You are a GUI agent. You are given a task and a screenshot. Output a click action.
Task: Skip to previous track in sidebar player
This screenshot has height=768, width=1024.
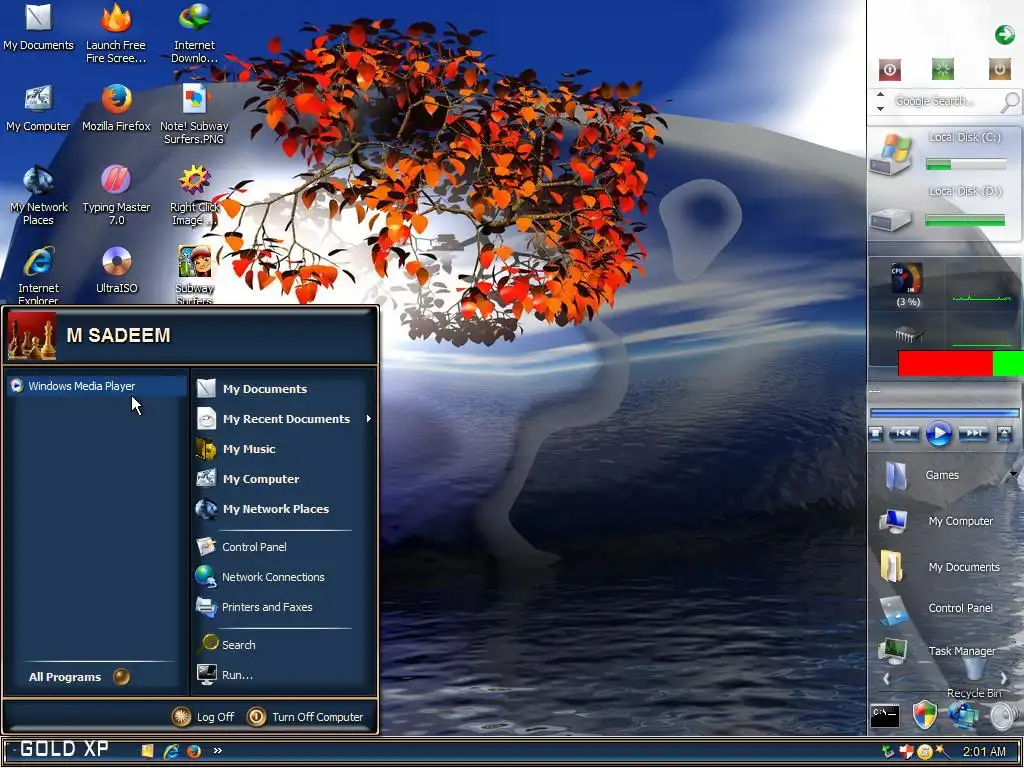coord(904,433)
